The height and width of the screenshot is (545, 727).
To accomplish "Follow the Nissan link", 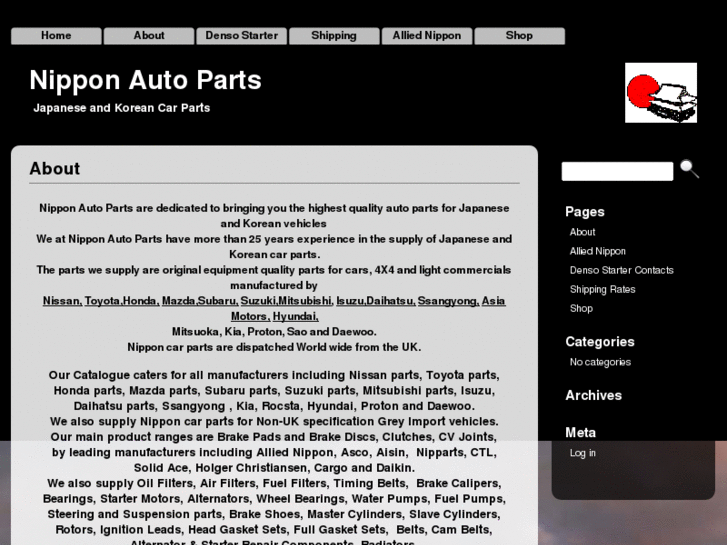I will 63,301.
